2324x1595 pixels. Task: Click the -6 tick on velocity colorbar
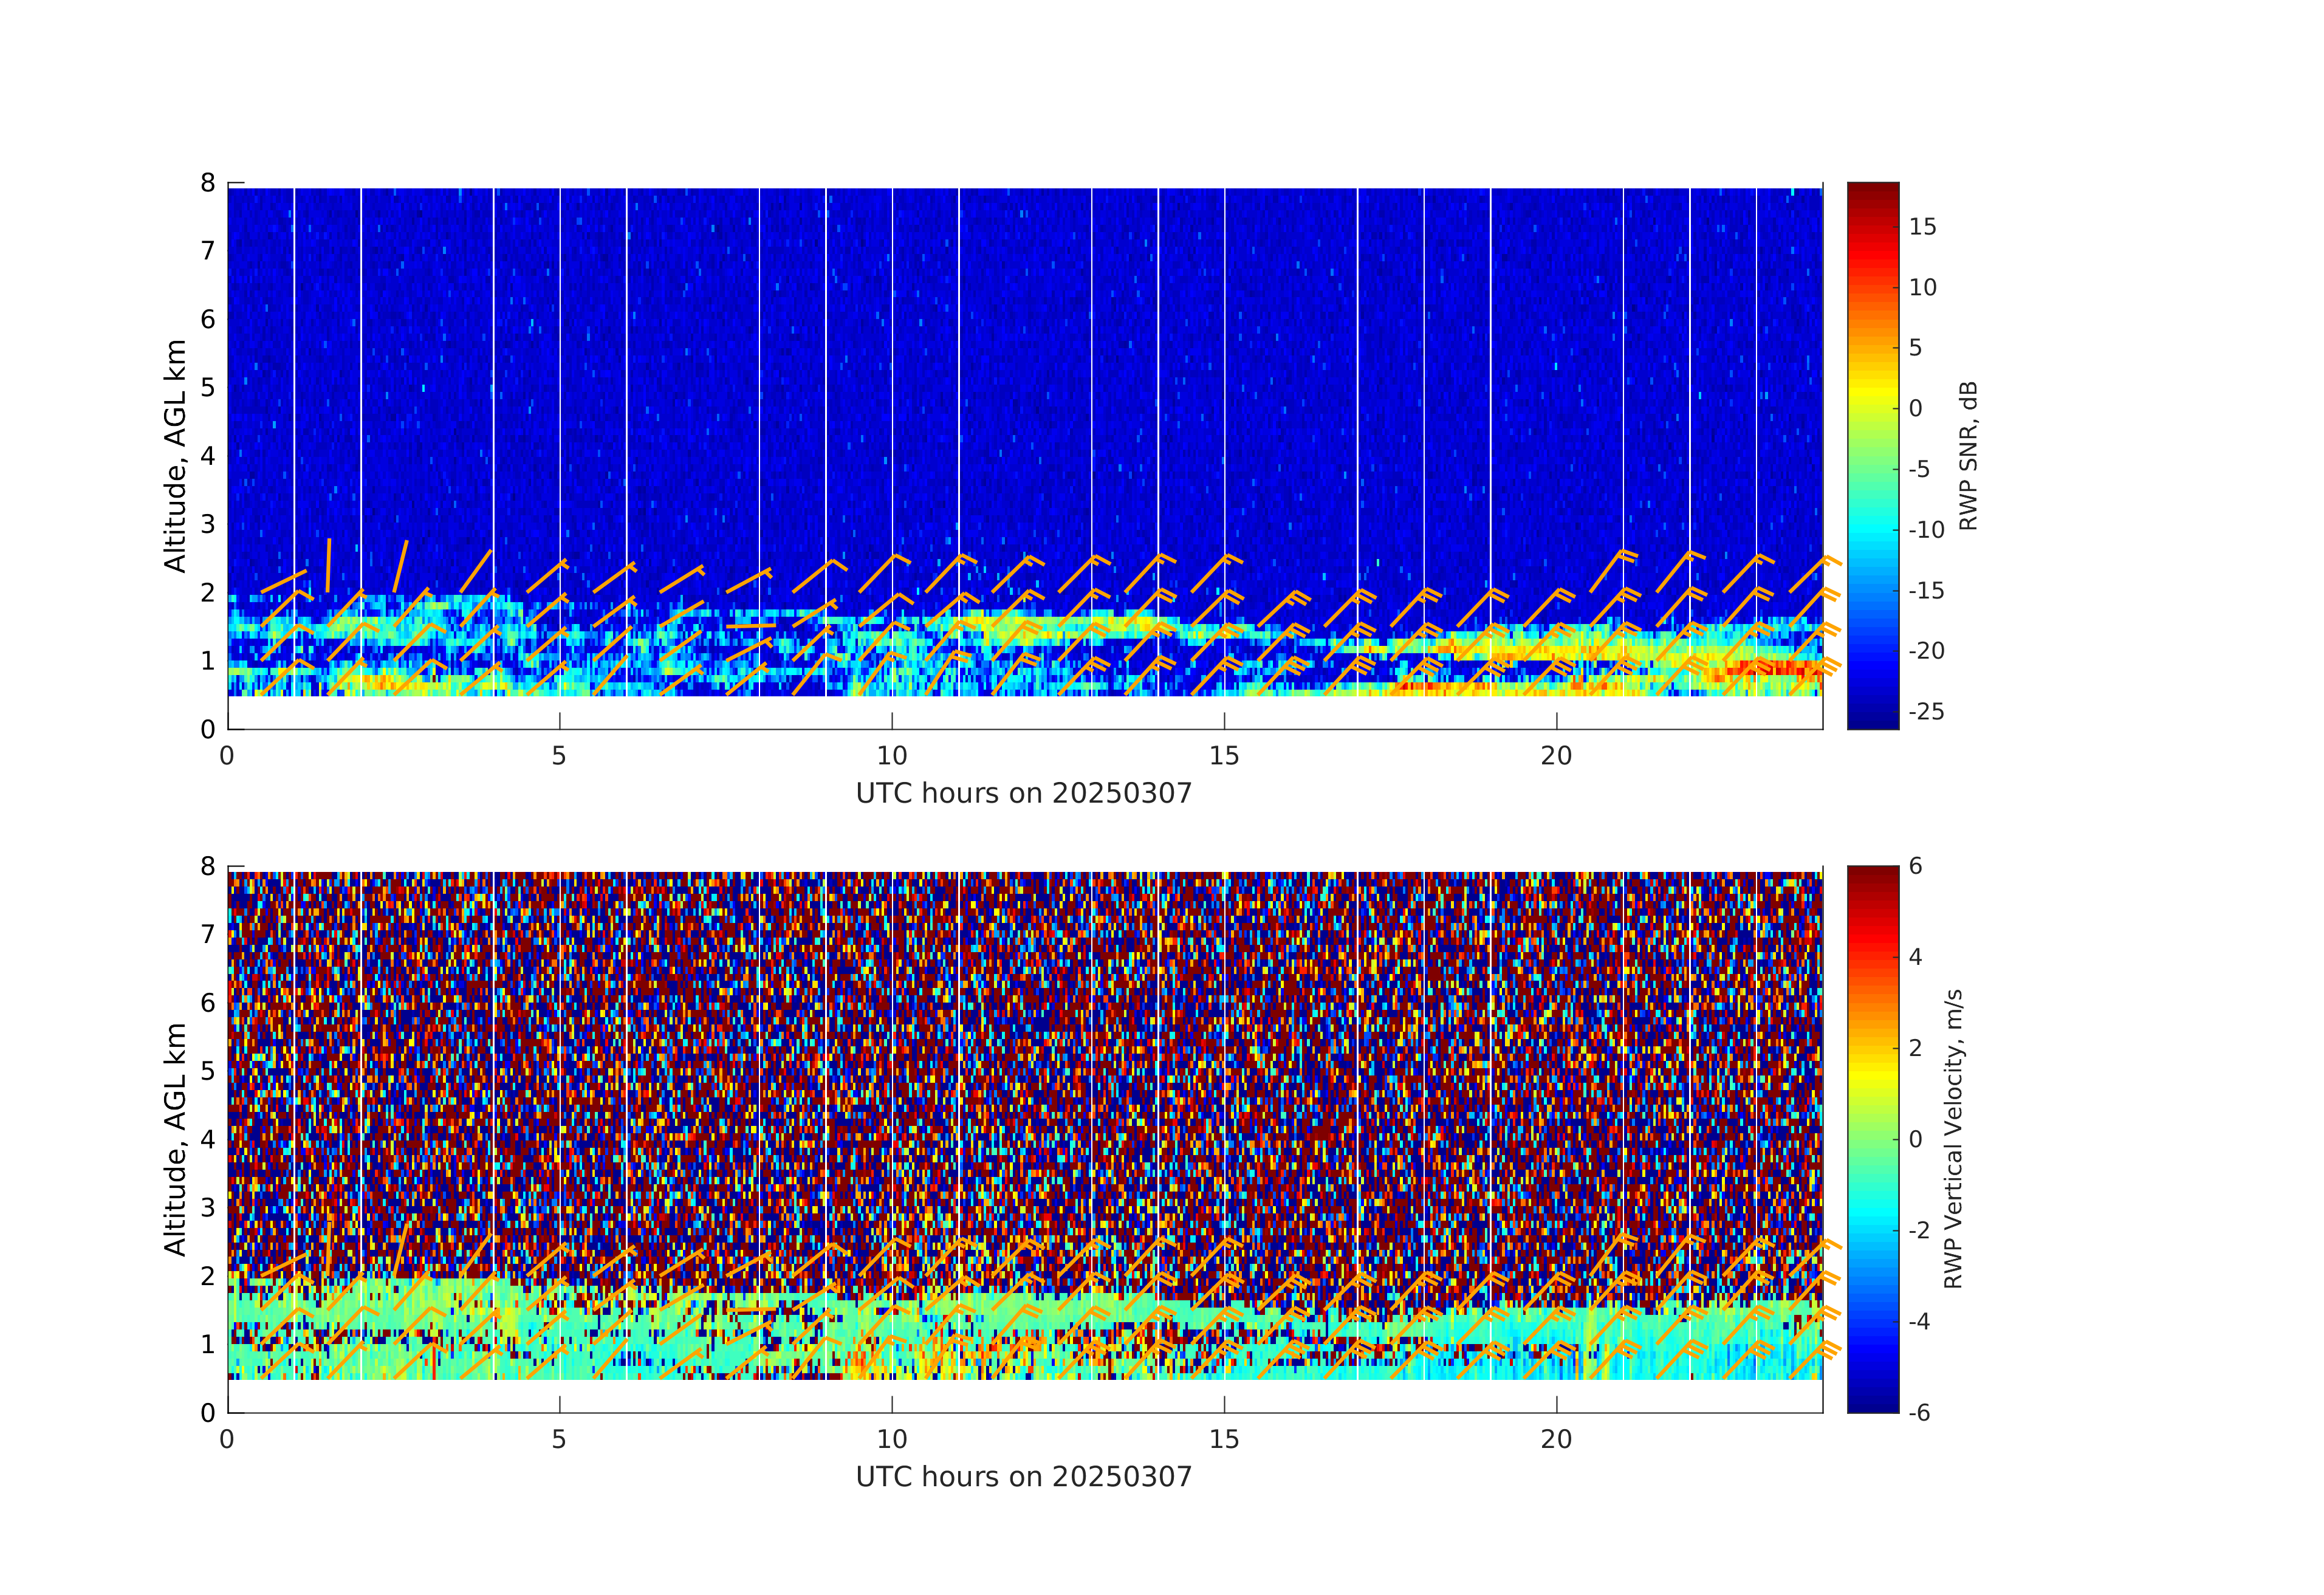click(x=1919, y=1412)
